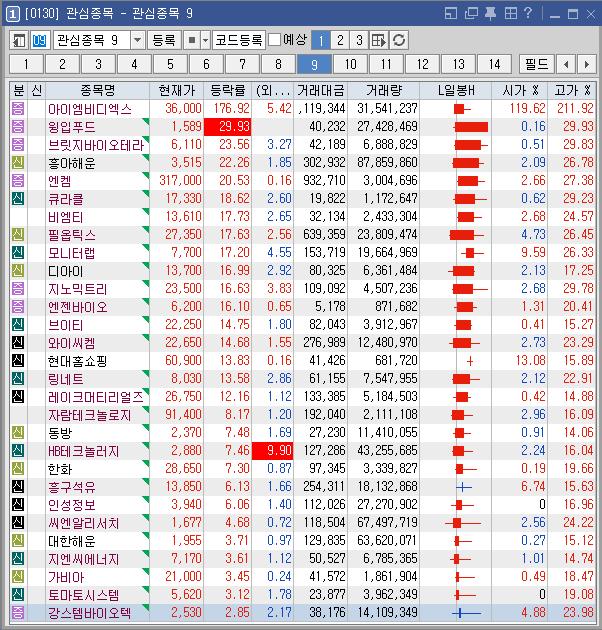Click the 종목명 column header
The height and width of the screenshot is (630, 602).
click(98, 91)
